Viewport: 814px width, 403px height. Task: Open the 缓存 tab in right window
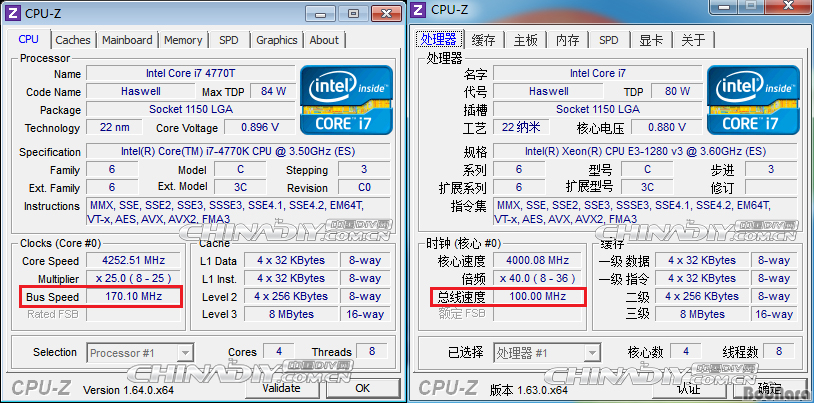click(483, 40)
